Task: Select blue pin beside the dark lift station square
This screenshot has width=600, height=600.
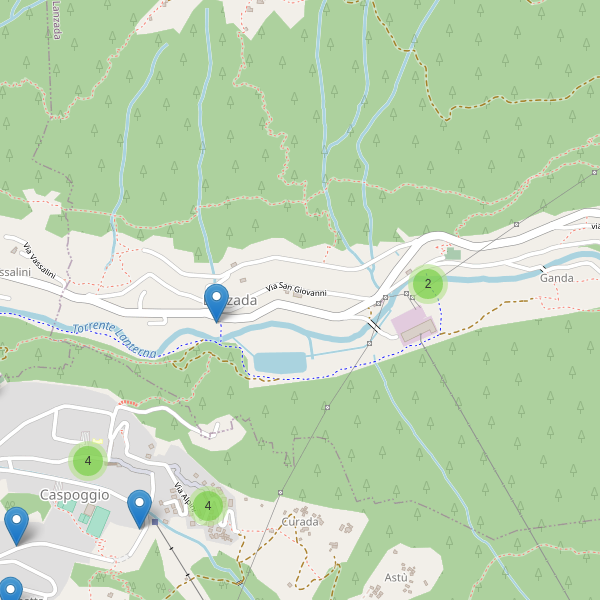Action: coord(139,509)
